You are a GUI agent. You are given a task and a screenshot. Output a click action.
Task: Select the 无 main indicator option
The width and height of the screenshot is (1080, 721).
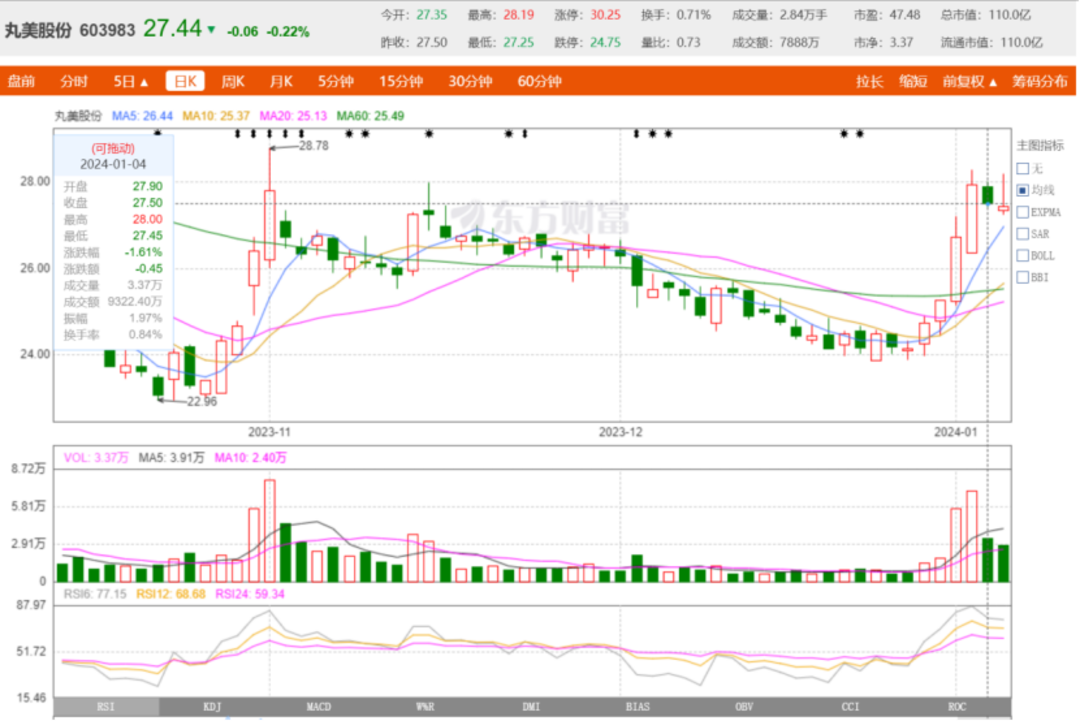click(x=1023, y=169)
